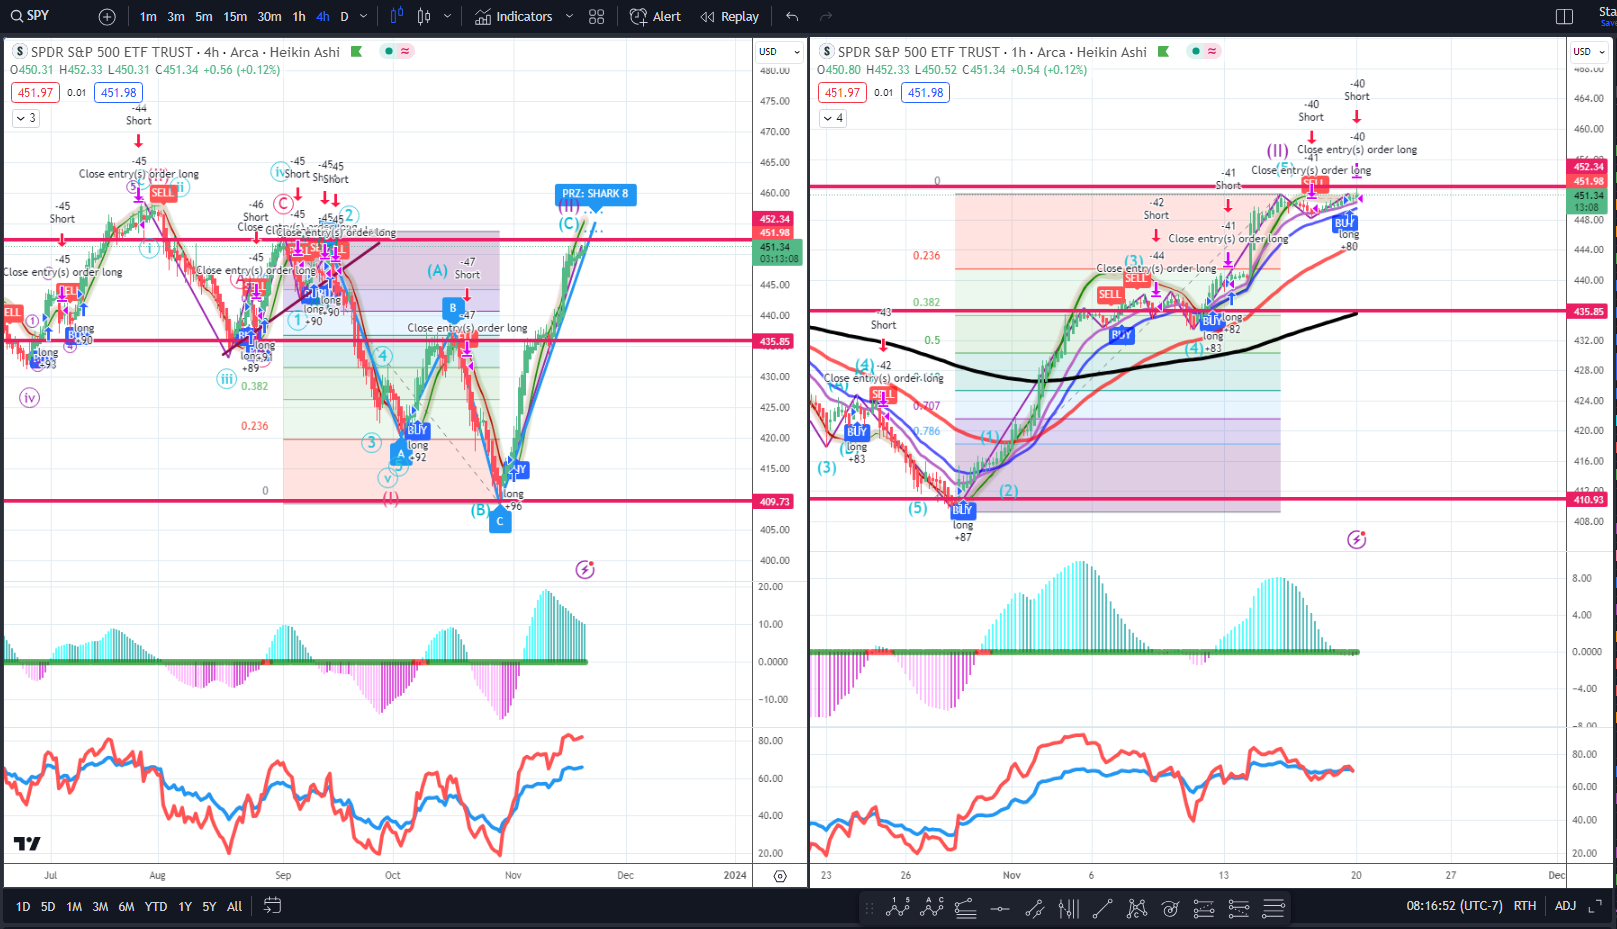Select the 15m timeframe
The image size is (1617, 929).
pyautogui.click(x=235, y=17)
